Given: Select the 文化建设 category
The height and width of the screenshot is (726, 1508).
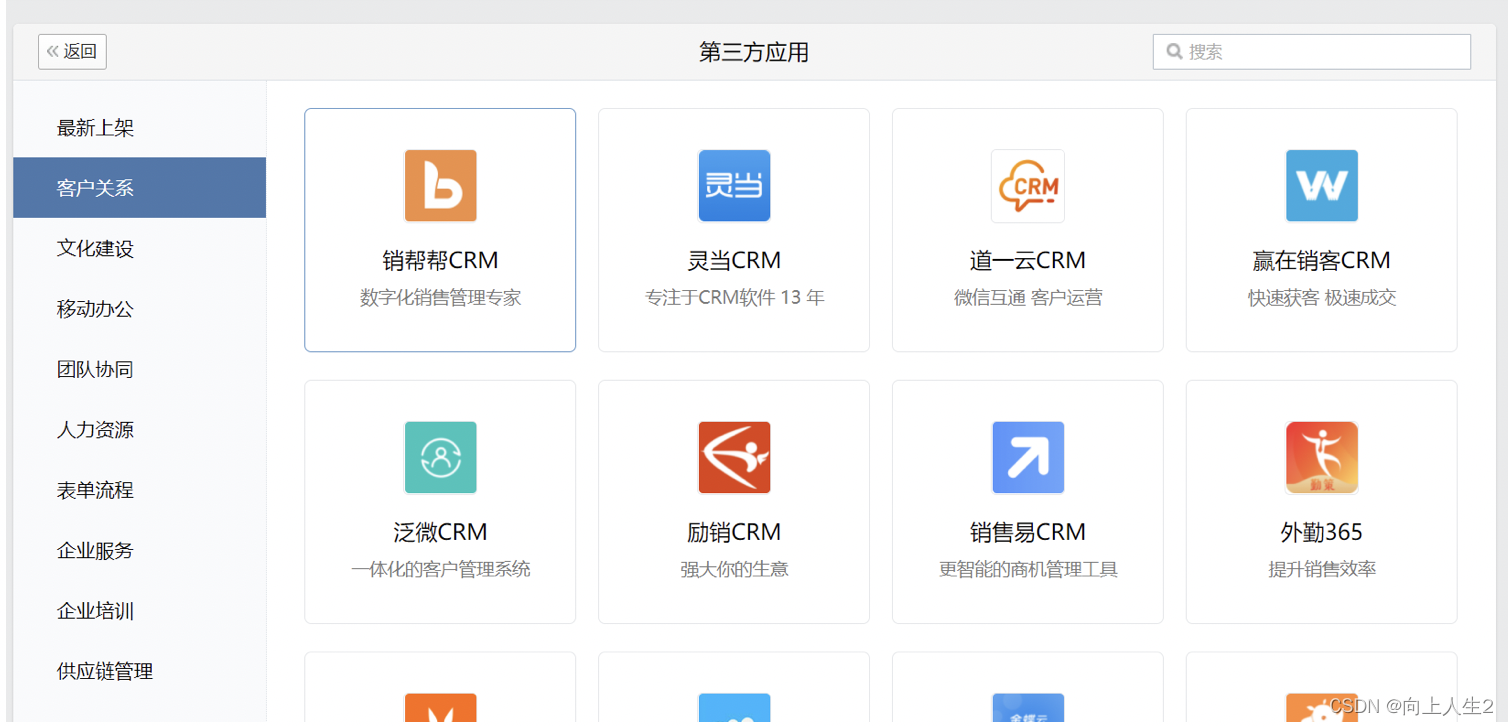Looking at the screenshot, I should [x=140, y=248].
